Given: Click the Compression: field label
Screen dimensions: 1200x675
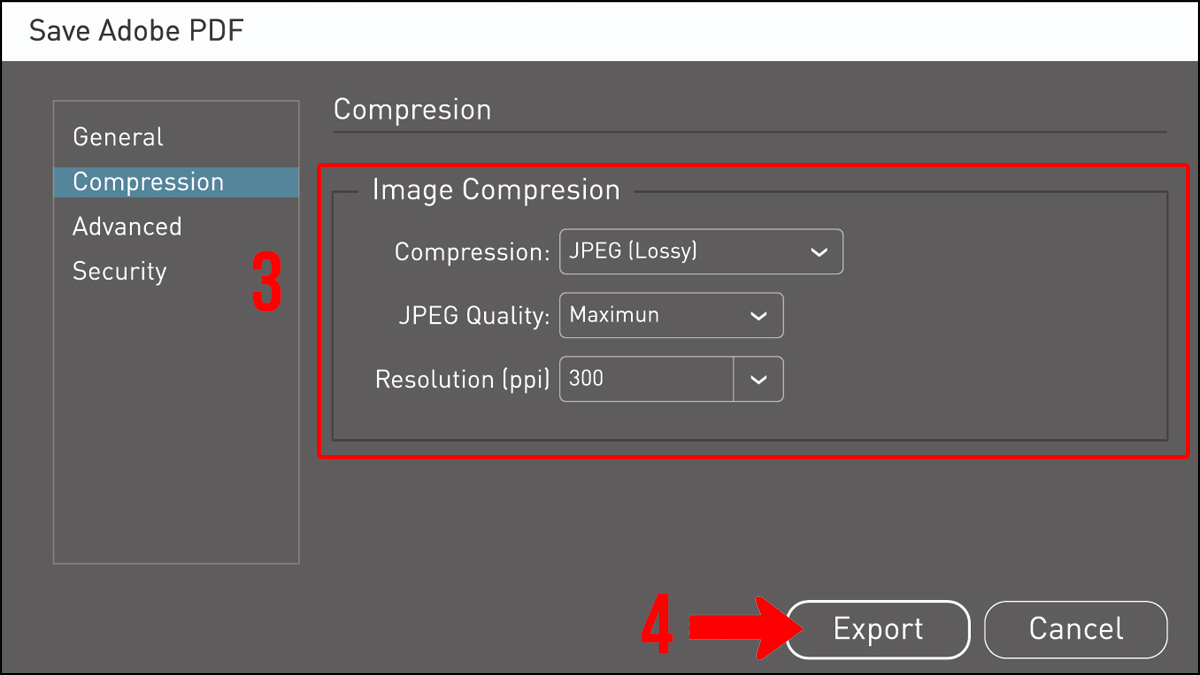Looking at the screenshot, I should click(473, 253).
